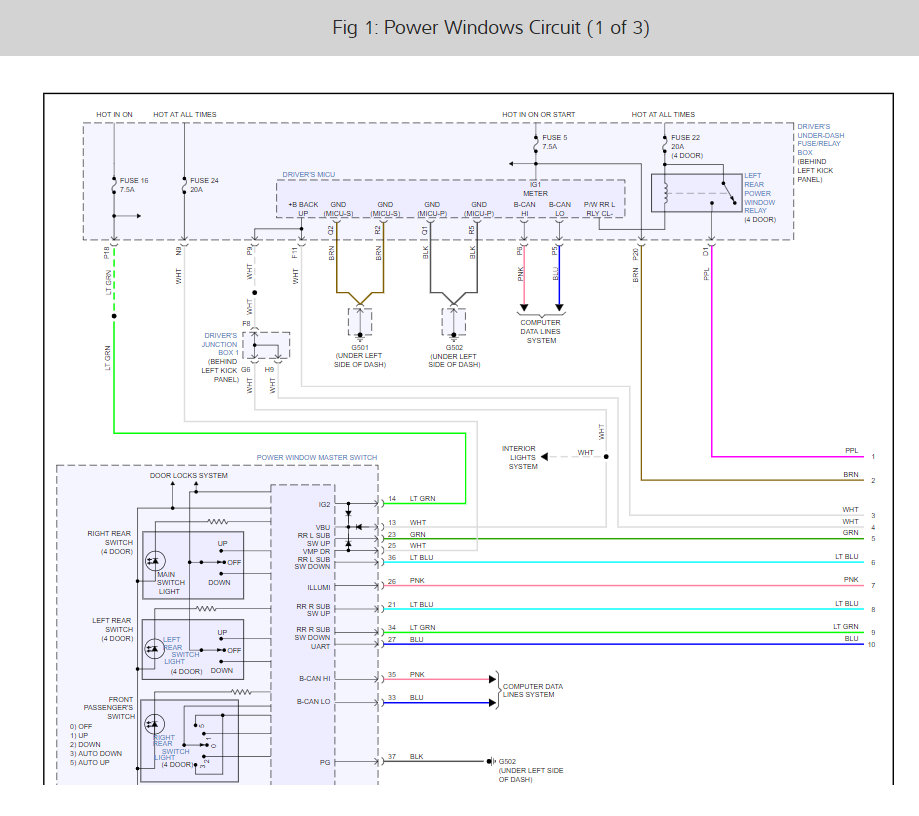This screenshot has height=816, width=919.
Task: Click pin '36 LT BLU' on the connector
Action: [410, 557]
